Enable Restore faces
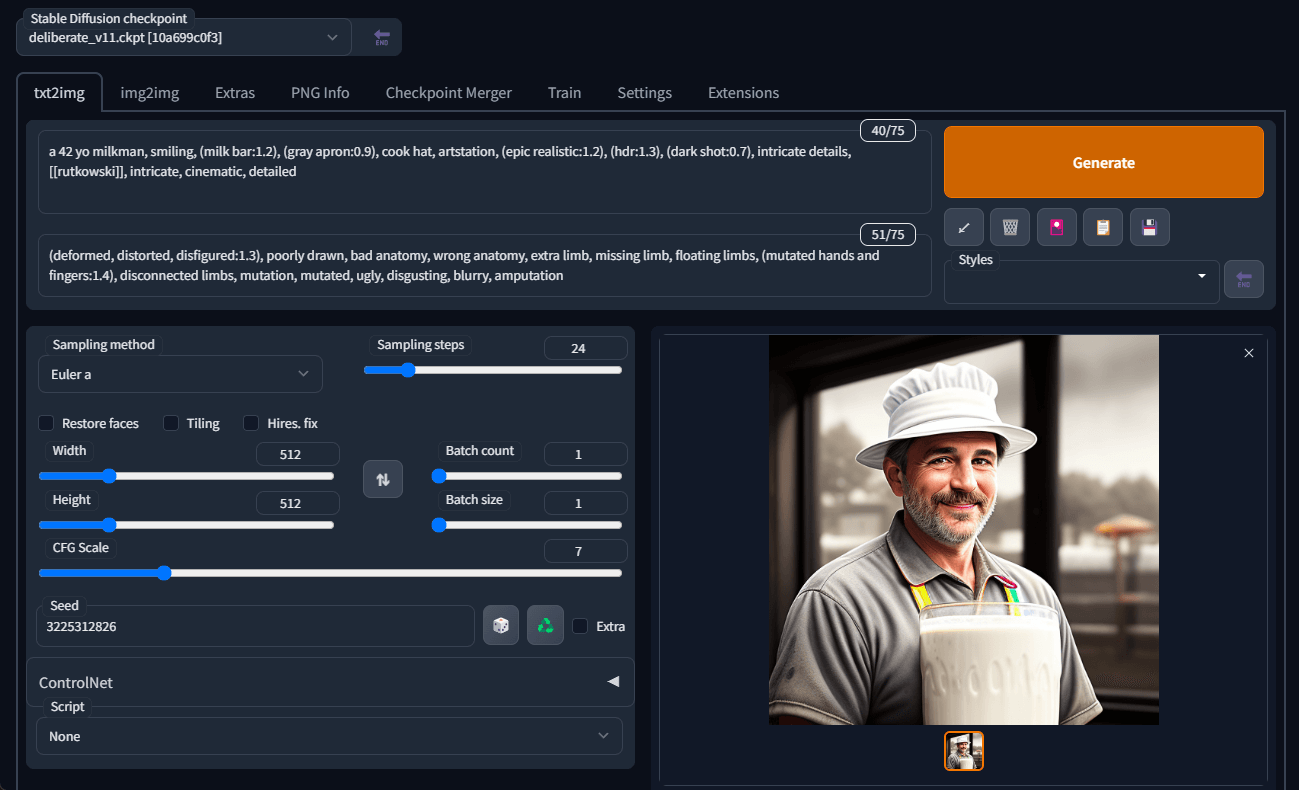This screenshot has width=1299, height=790. click(x=47, y=423)
